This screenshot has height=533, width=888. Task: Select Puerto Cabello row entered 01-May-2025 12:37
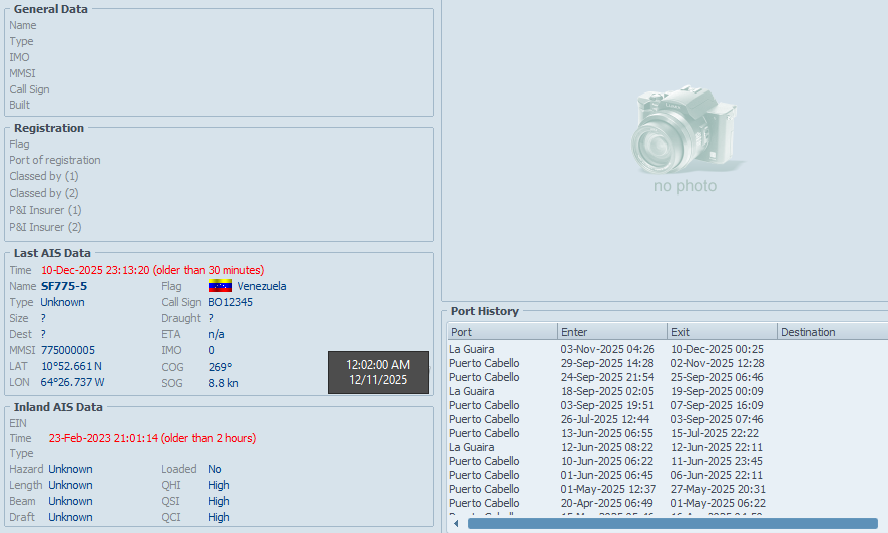[668, 489]
